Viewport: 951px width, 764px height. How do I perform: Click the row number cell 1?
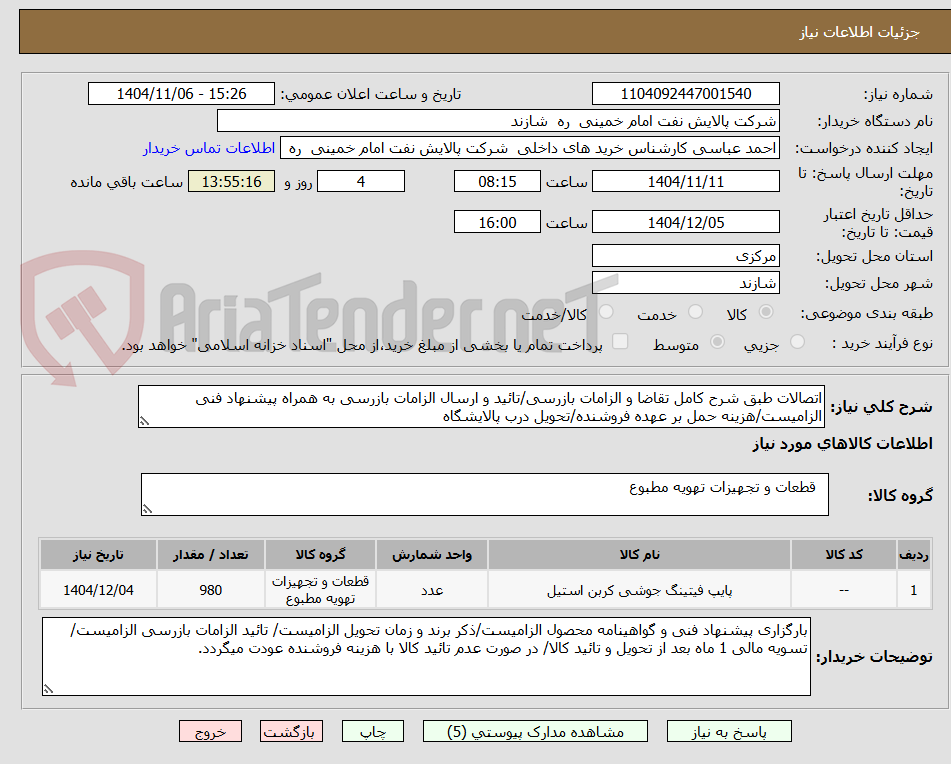[914, 590]
